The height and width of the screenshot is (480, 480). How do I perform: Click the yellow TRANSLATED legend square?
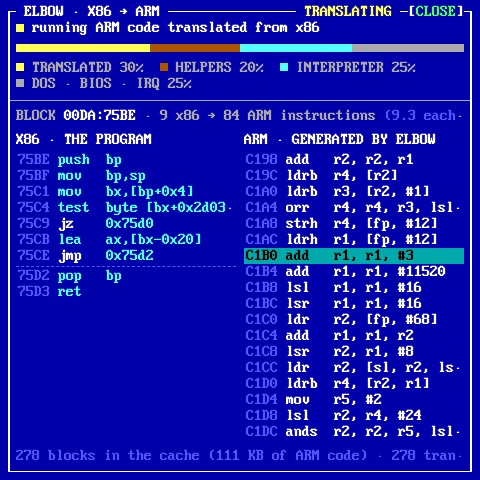click(20, 67)
